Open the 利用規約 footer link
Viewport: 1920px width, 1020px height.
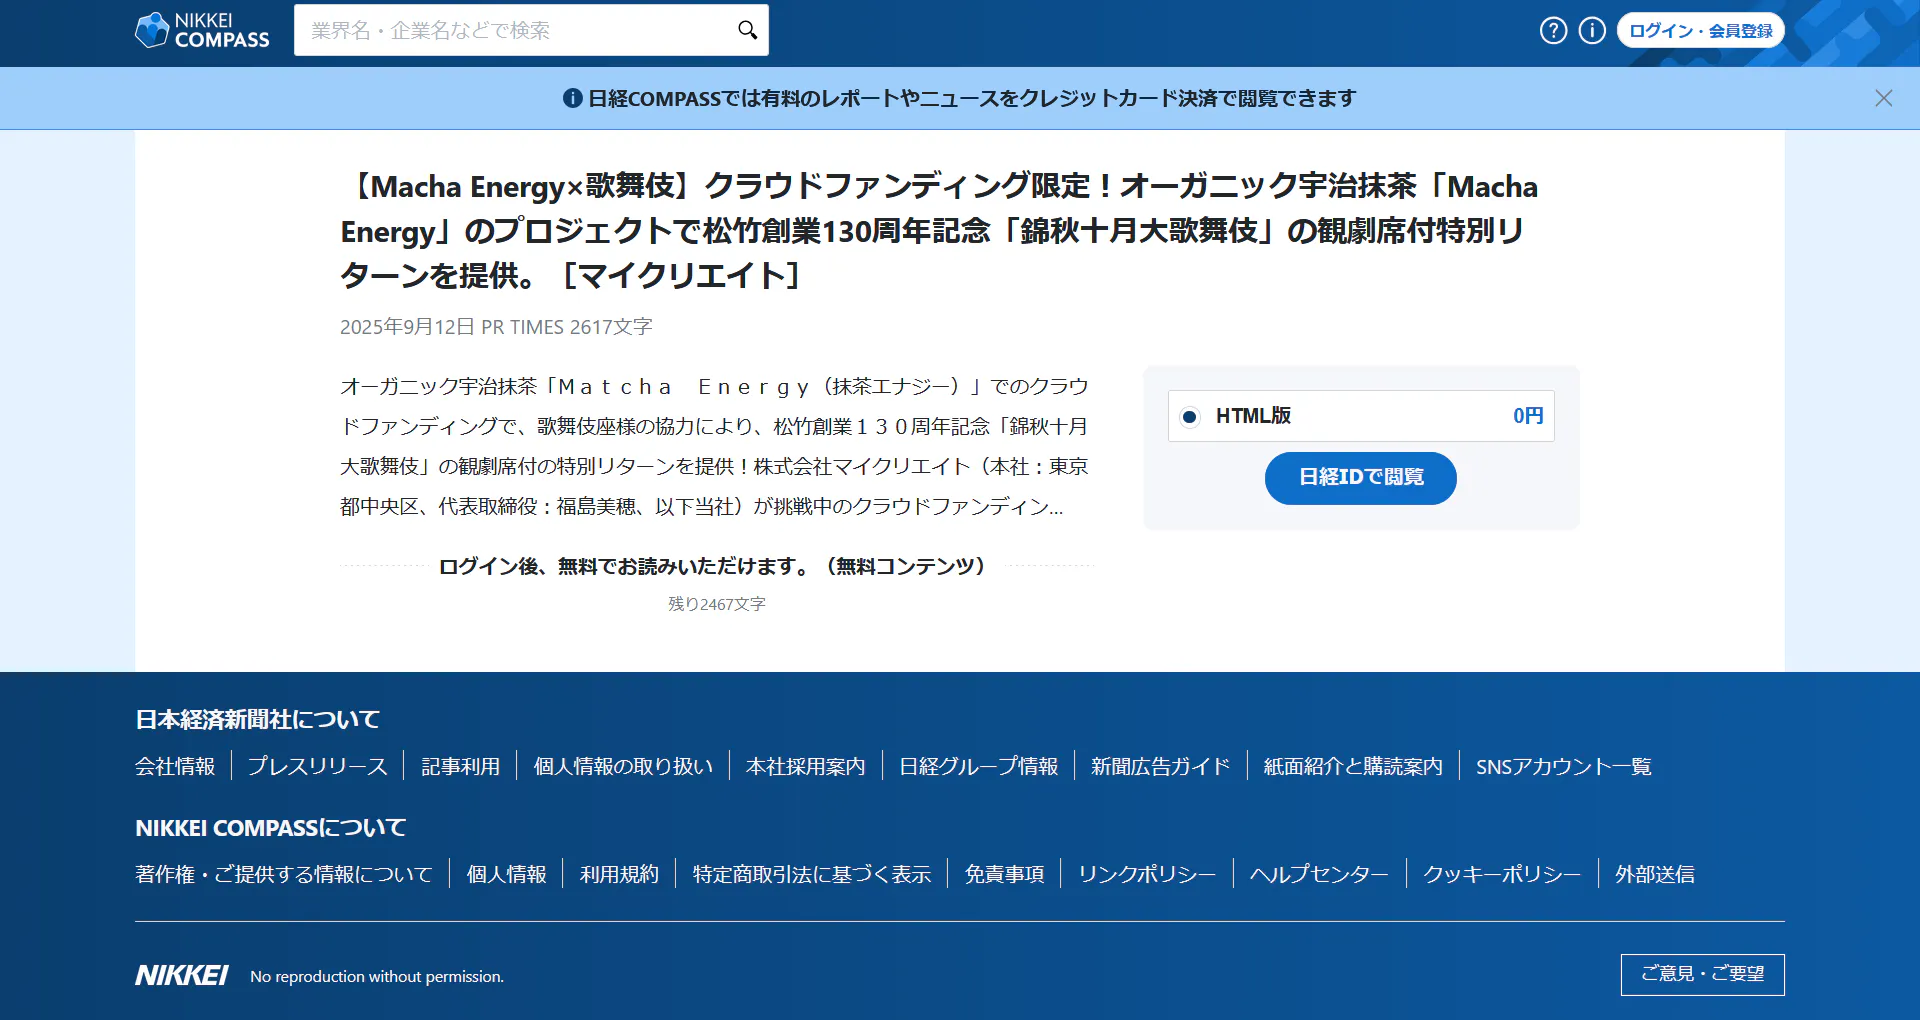pyautogui.click(x=619, y=875)
